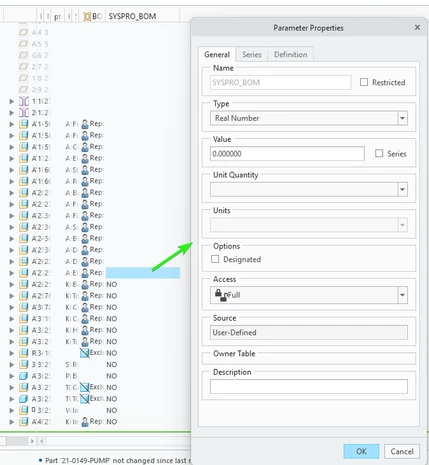The width and height of the screenshot is (429, 465).
Task: Expand the tree row with V In
Action: pos(12,410)
